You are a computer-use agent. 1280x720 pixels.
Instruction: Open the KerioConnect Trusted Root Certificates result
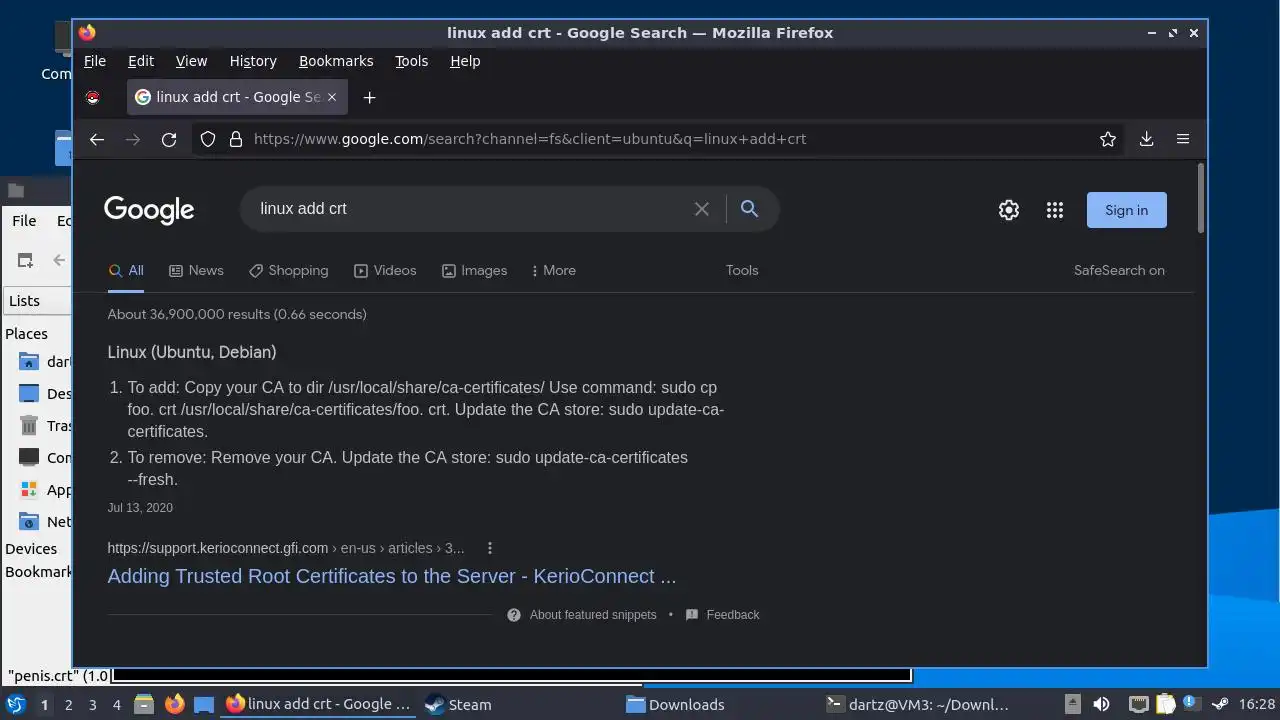point(392,577)
